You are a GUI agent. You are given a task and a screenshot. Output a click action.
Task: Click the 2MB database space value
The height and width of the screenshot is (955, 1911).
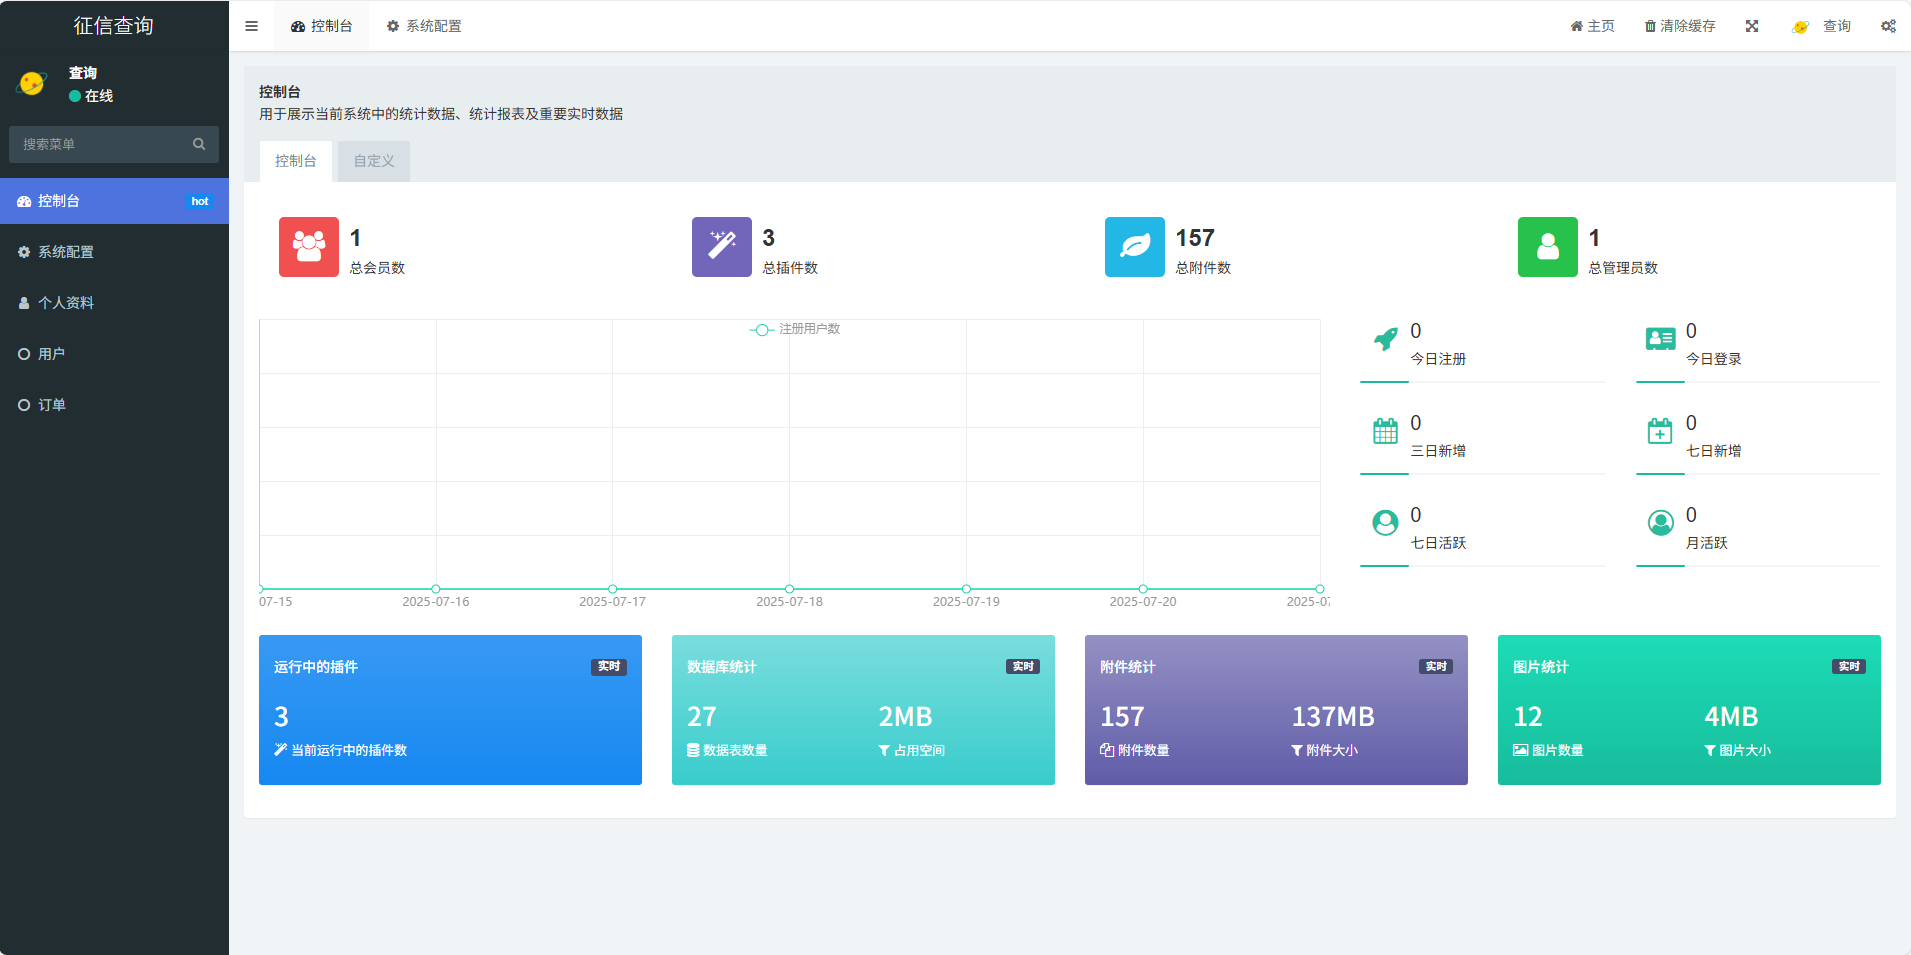(905, 717)
